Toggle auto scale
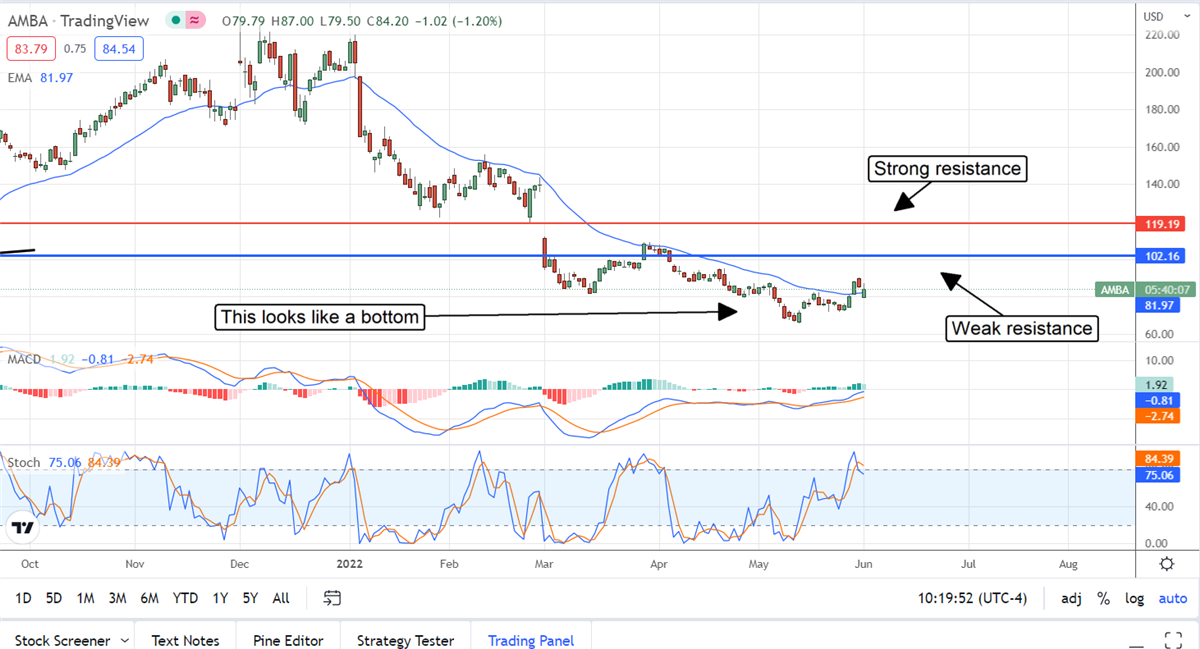This screenshot has width=1200, height=649. [1172, 598]
